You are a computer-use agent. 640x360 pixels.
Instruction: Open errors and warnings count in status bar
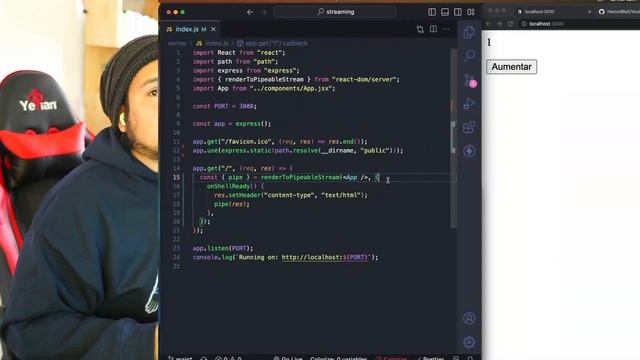[x=228, y=358]
